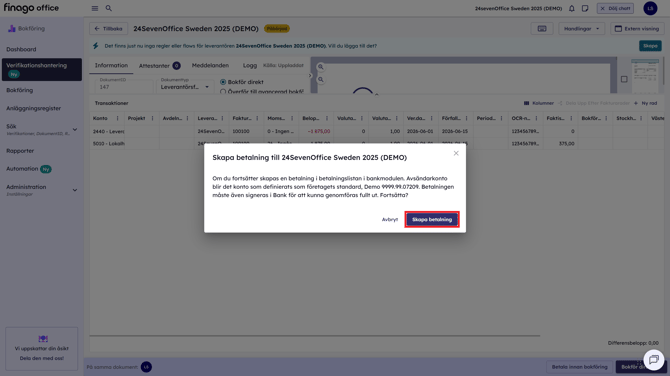Open Period column options menu
670x376 pixels.
pos(502,118)
